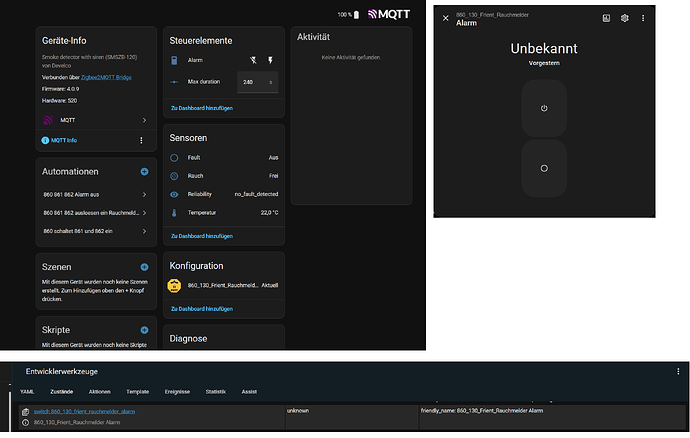
Task: Click the Diagnose card heading
Action: coord(188,339)
